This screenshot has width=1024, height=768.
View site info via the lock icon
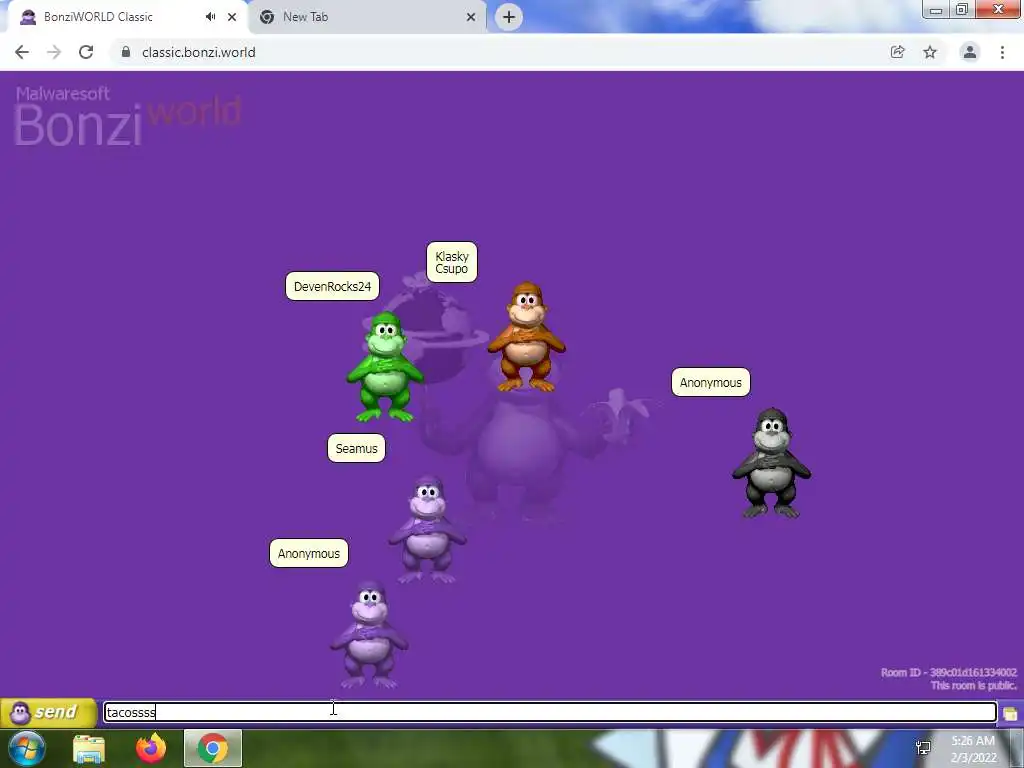[x=126, y=52]
